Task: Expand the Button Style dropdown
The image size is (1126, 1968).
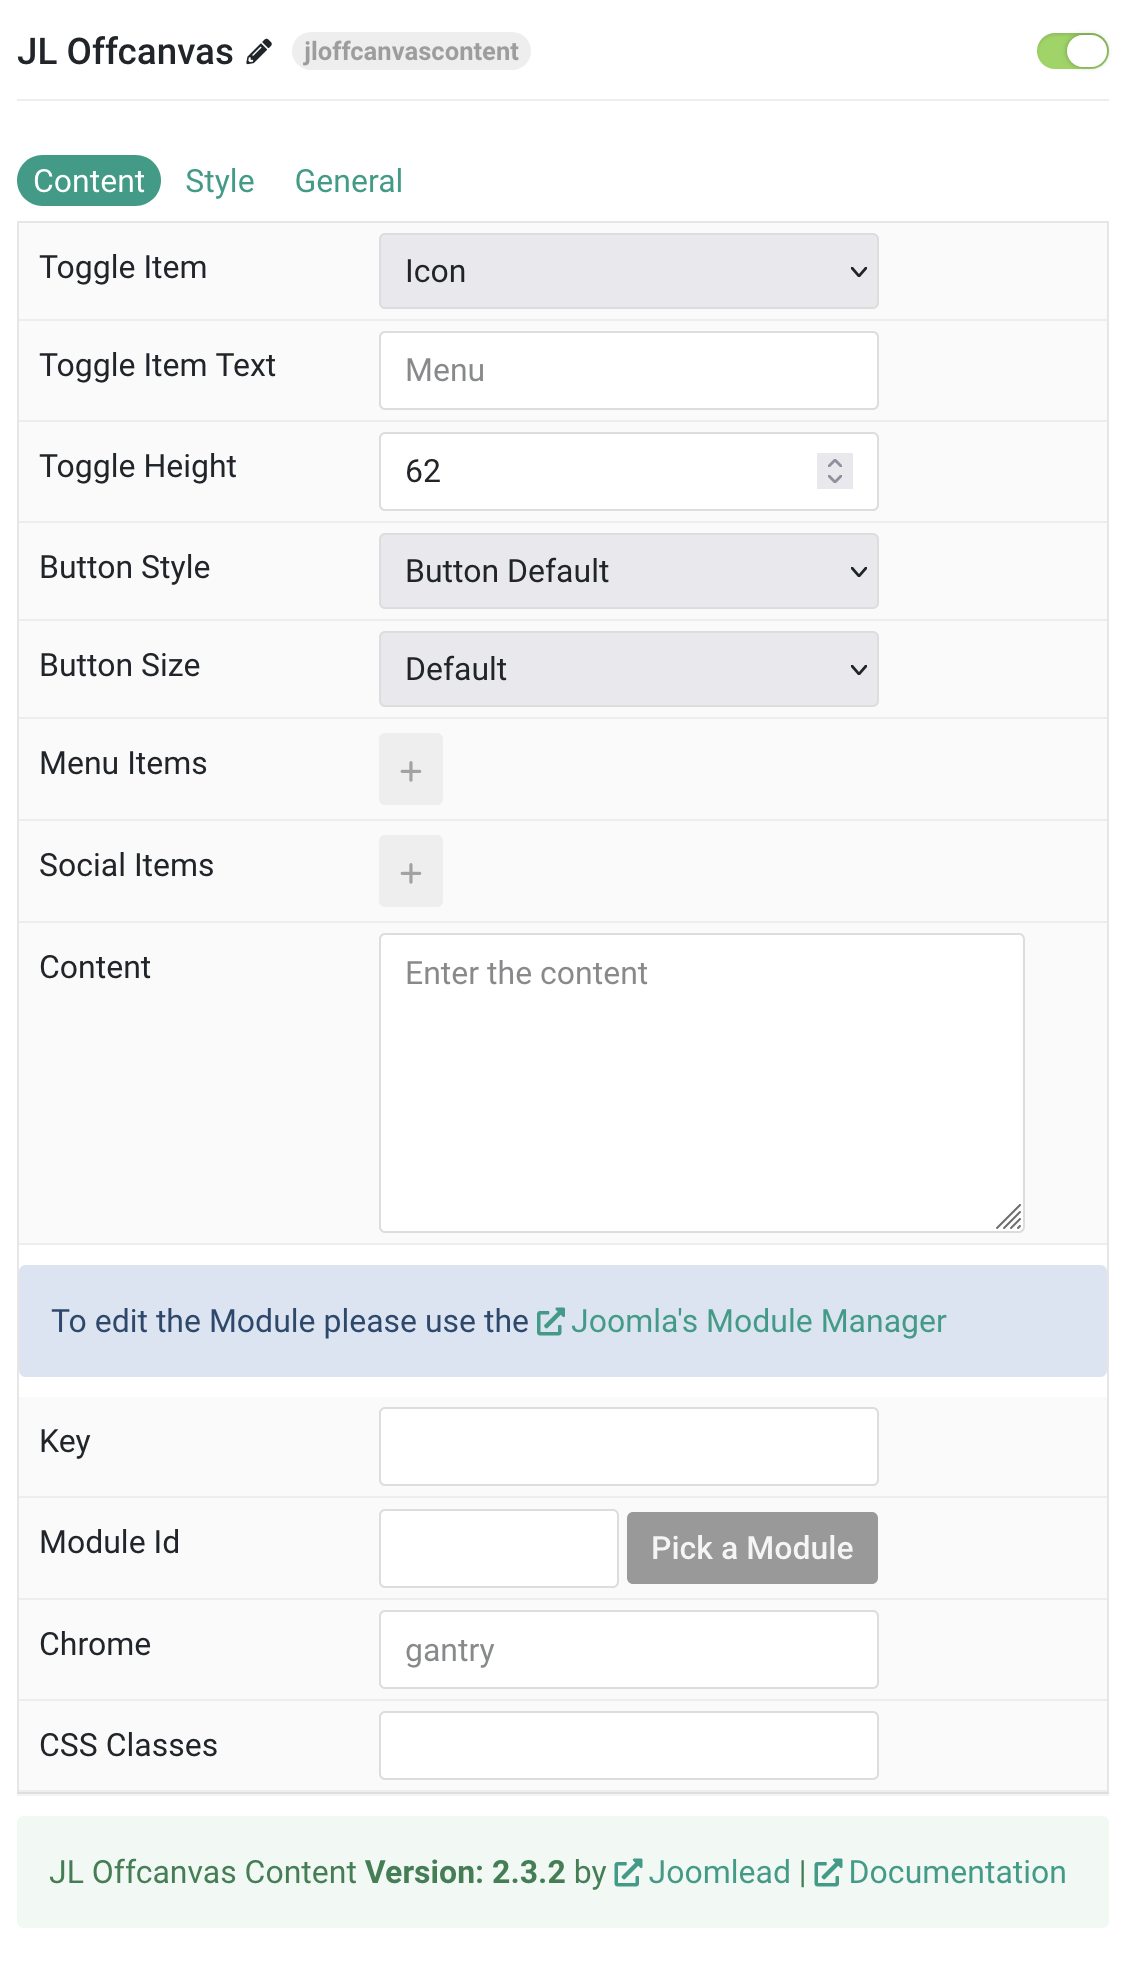Action: pyautogui.click(x=629, y=571)
